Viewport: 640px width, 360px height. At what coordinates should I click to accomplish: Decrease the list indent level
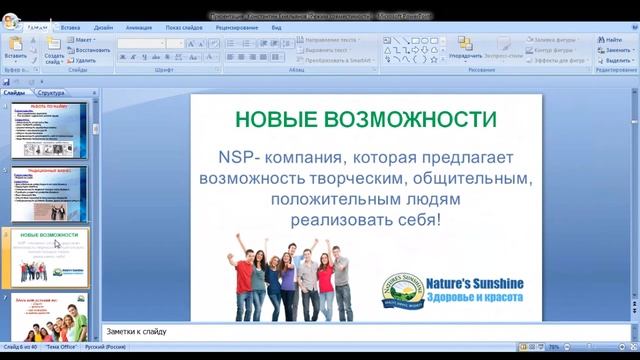pos(264,44)
